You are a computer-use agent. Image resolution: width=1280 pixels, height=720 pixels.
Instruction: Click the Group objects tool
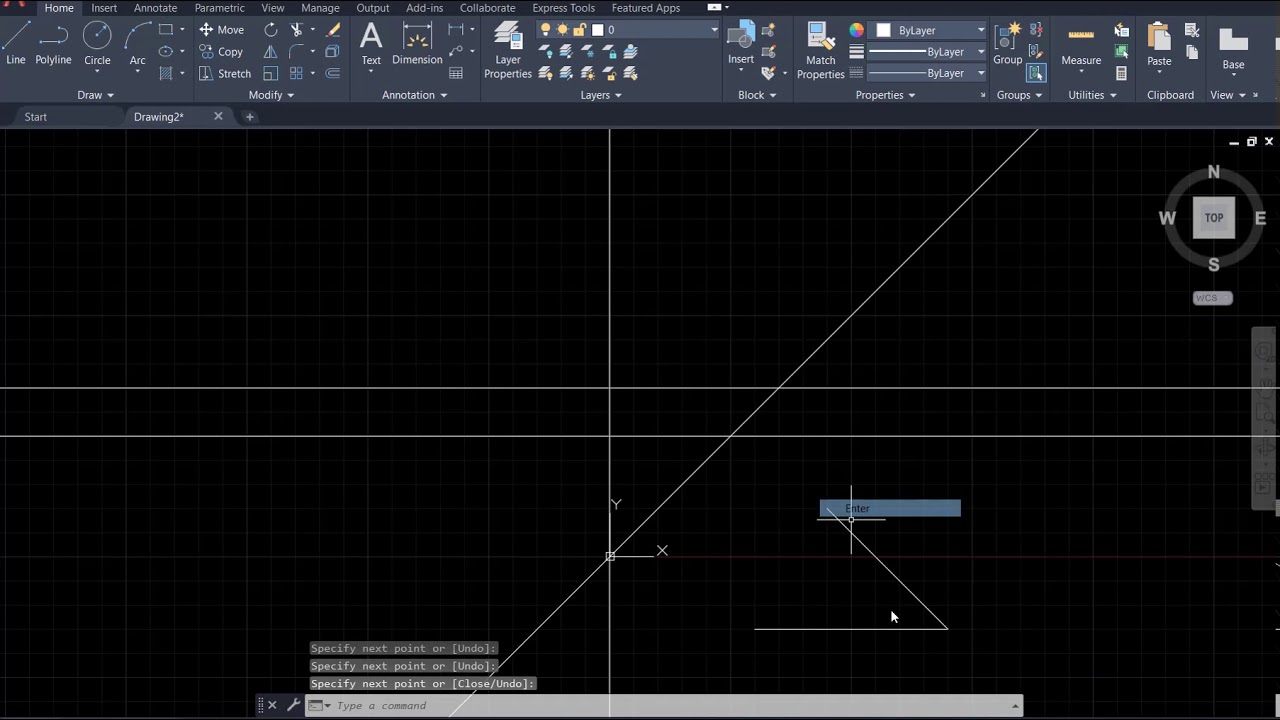(x=1008, y=44)
